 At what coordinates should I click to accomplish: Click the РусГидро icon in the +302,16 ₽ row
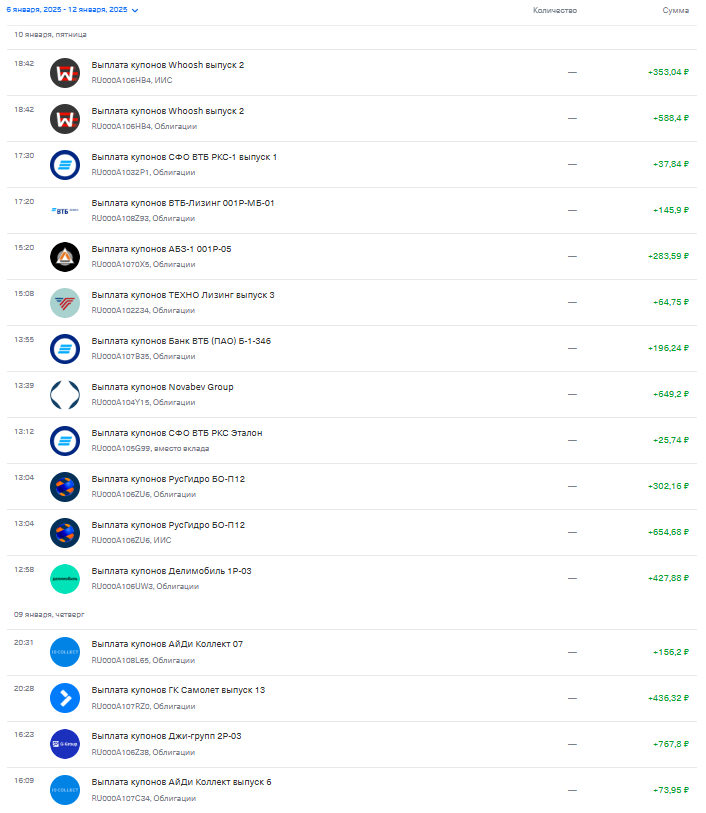tap(65, 487)
